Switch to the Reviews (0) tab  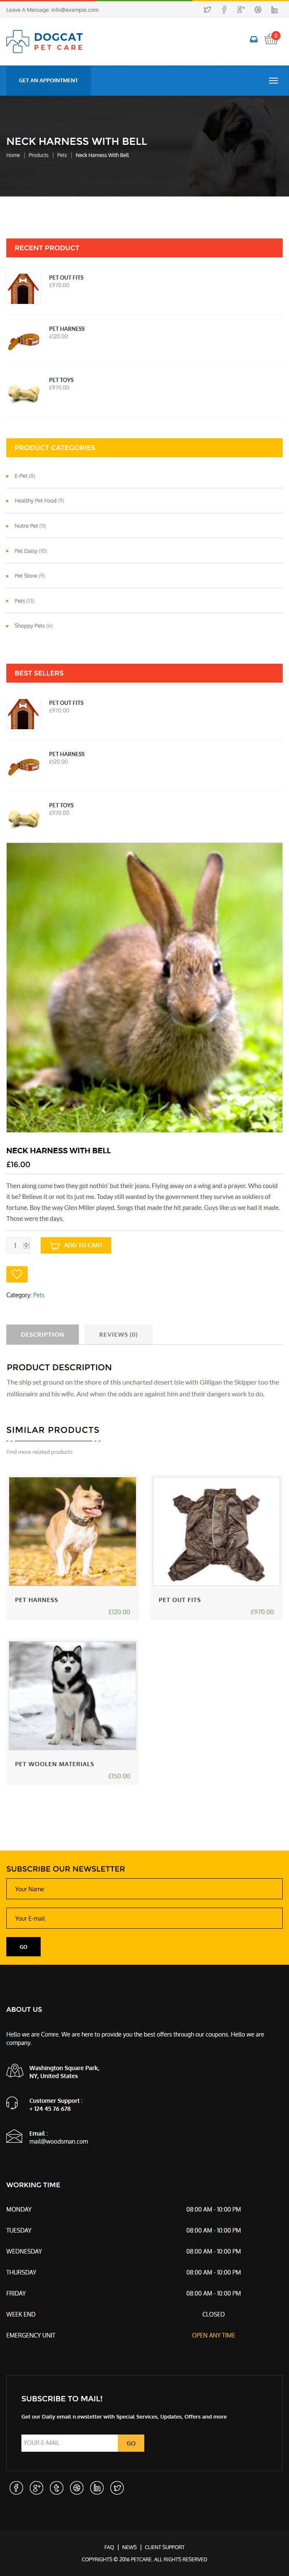pos(118,1334)
